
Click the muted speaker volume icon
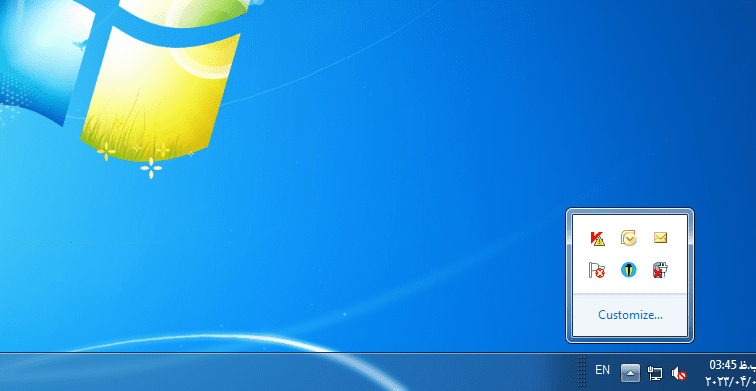click(x=679, y=373)
